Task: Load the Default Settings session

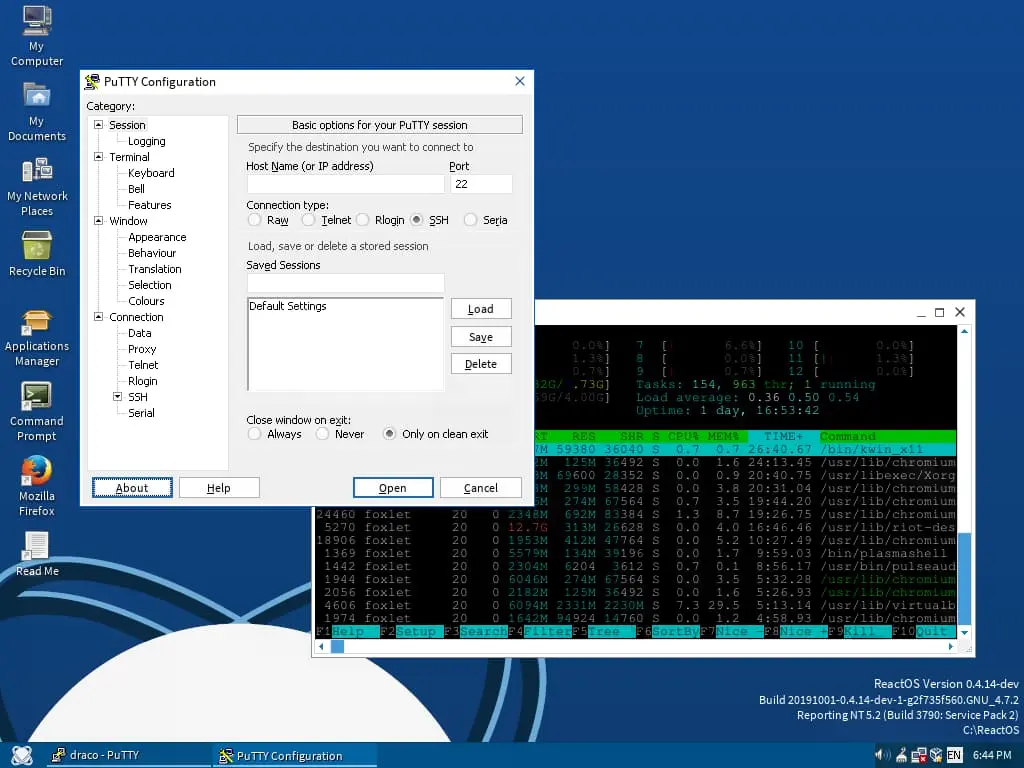Action: click(x=481, y=308)
